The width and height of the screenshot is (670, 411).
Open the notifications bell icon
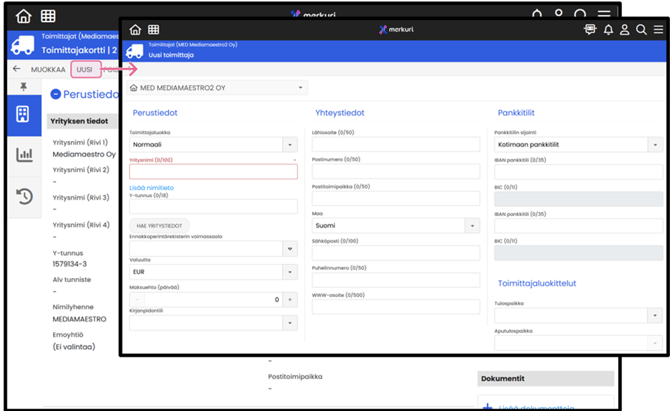608,30
